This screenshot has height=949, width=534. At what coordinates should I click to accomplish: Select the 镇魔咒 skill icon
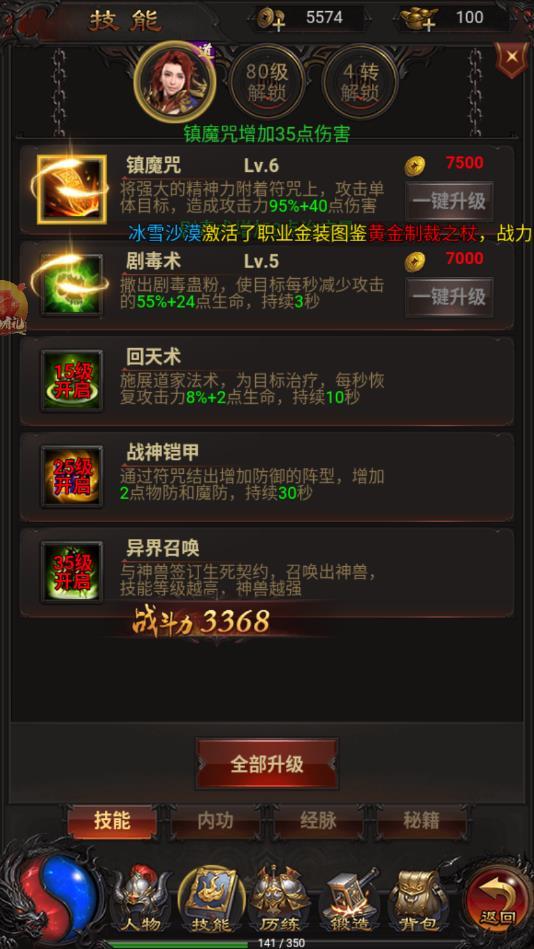pyautogui.click(x=71, y=189)
